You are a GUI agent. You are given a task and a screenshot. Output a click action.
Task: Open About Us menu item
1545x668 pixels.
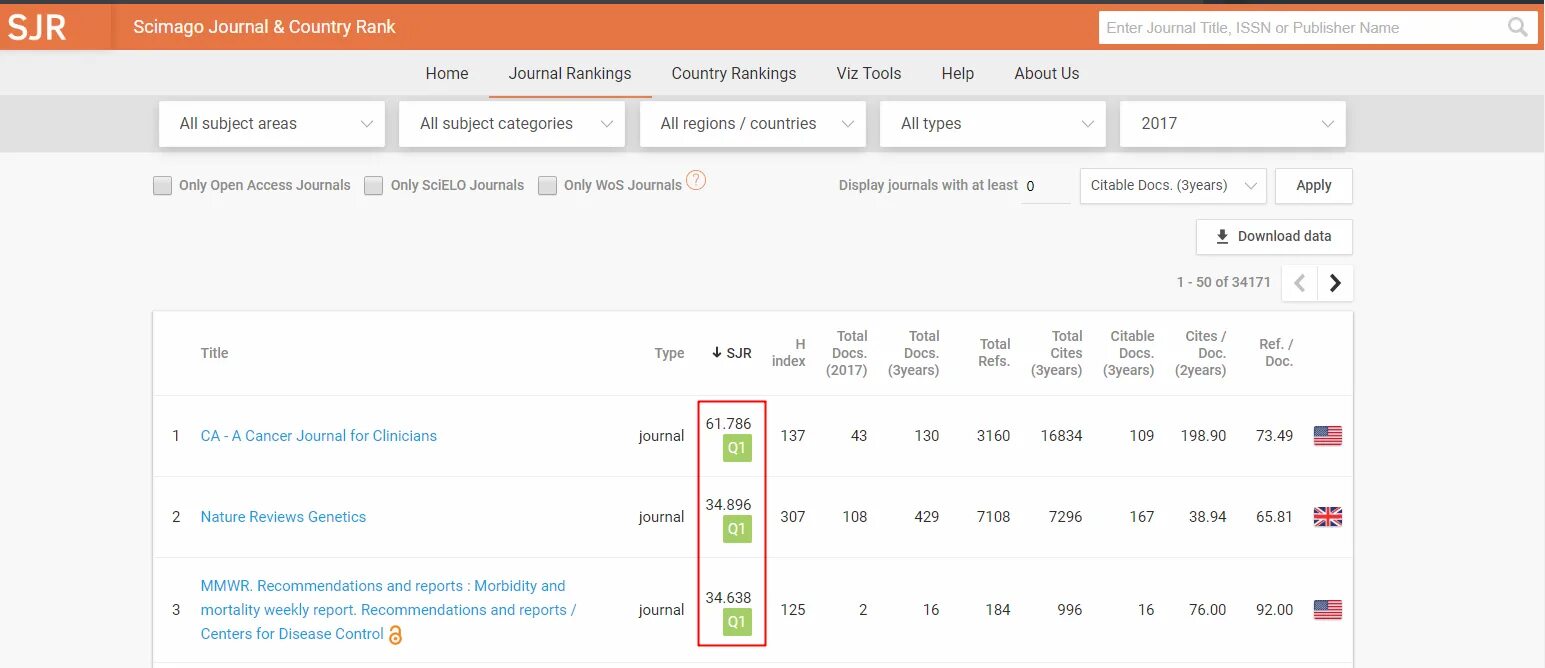(1047, 73)
